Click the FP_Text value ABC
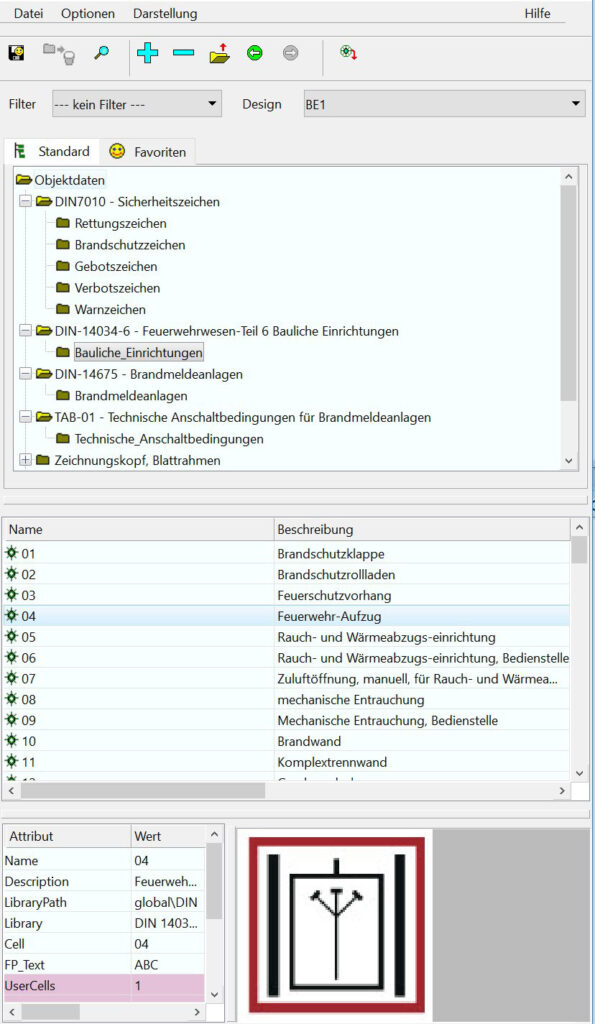The image size is (595, 1024). point(146,965)
